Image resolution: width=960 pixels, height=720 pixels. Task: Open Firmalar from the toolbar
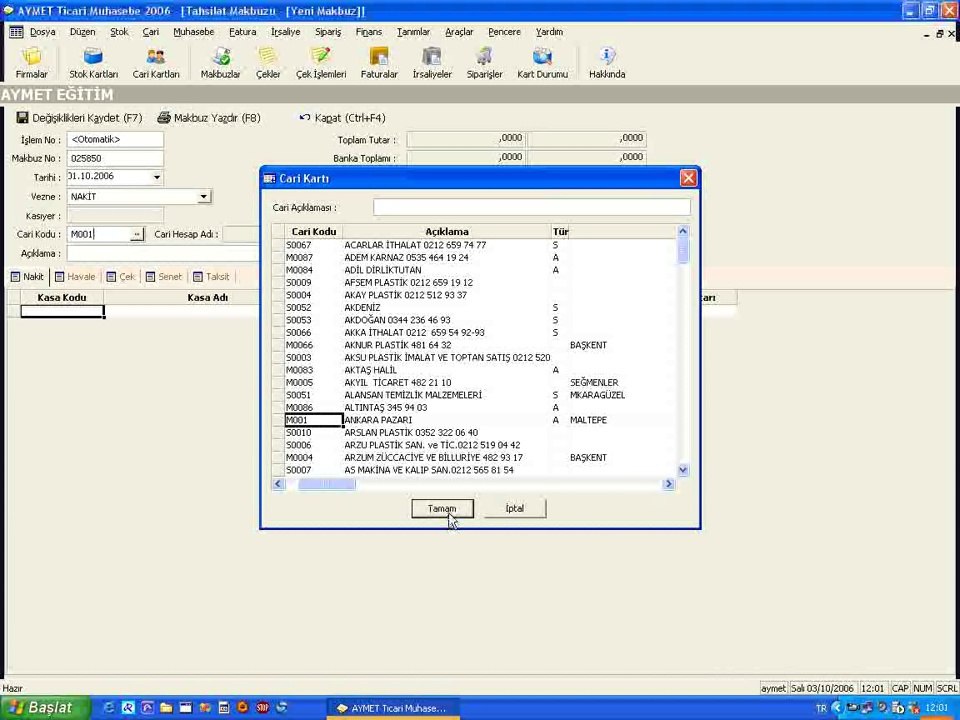pyautogui.click(x=31, y=62)
